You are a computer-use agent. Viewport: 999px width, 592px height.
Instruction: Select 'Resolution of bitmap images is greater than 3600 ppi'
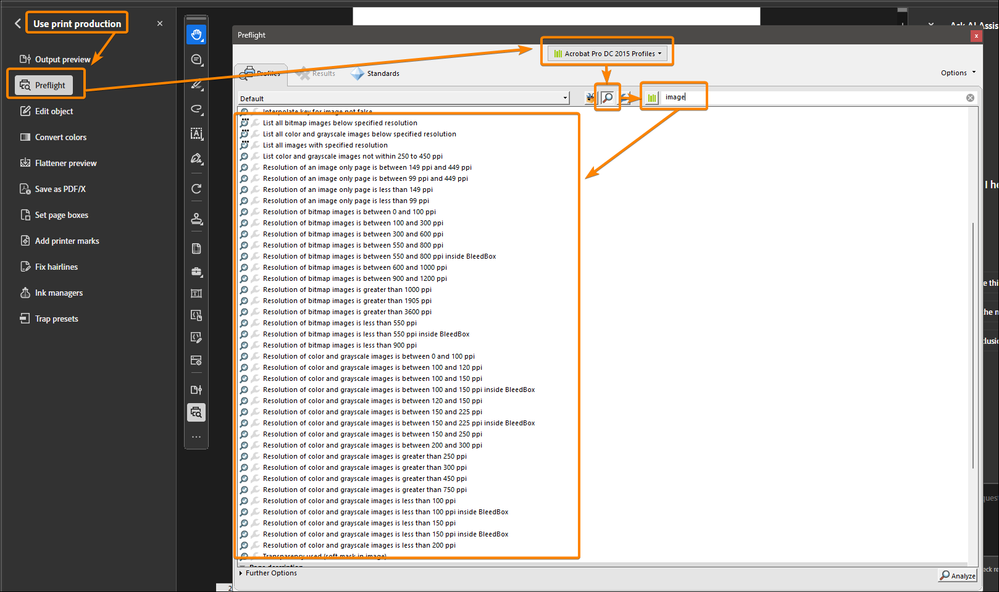(347, 312)
